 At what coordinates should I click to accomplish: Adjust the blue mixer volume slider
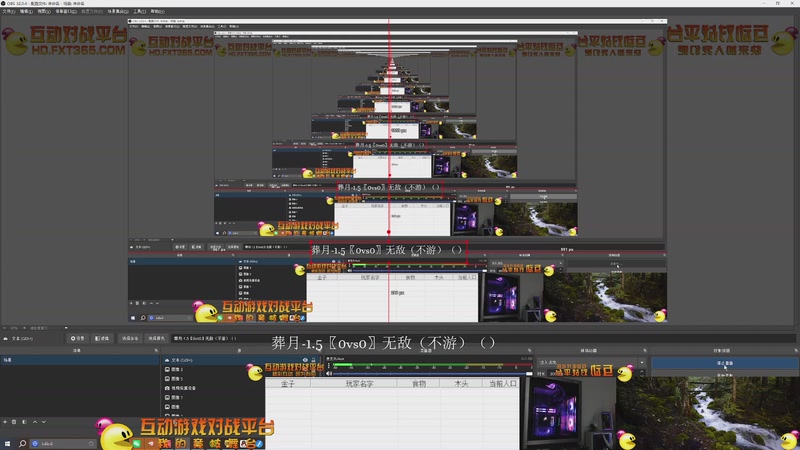tap(431, 373)
